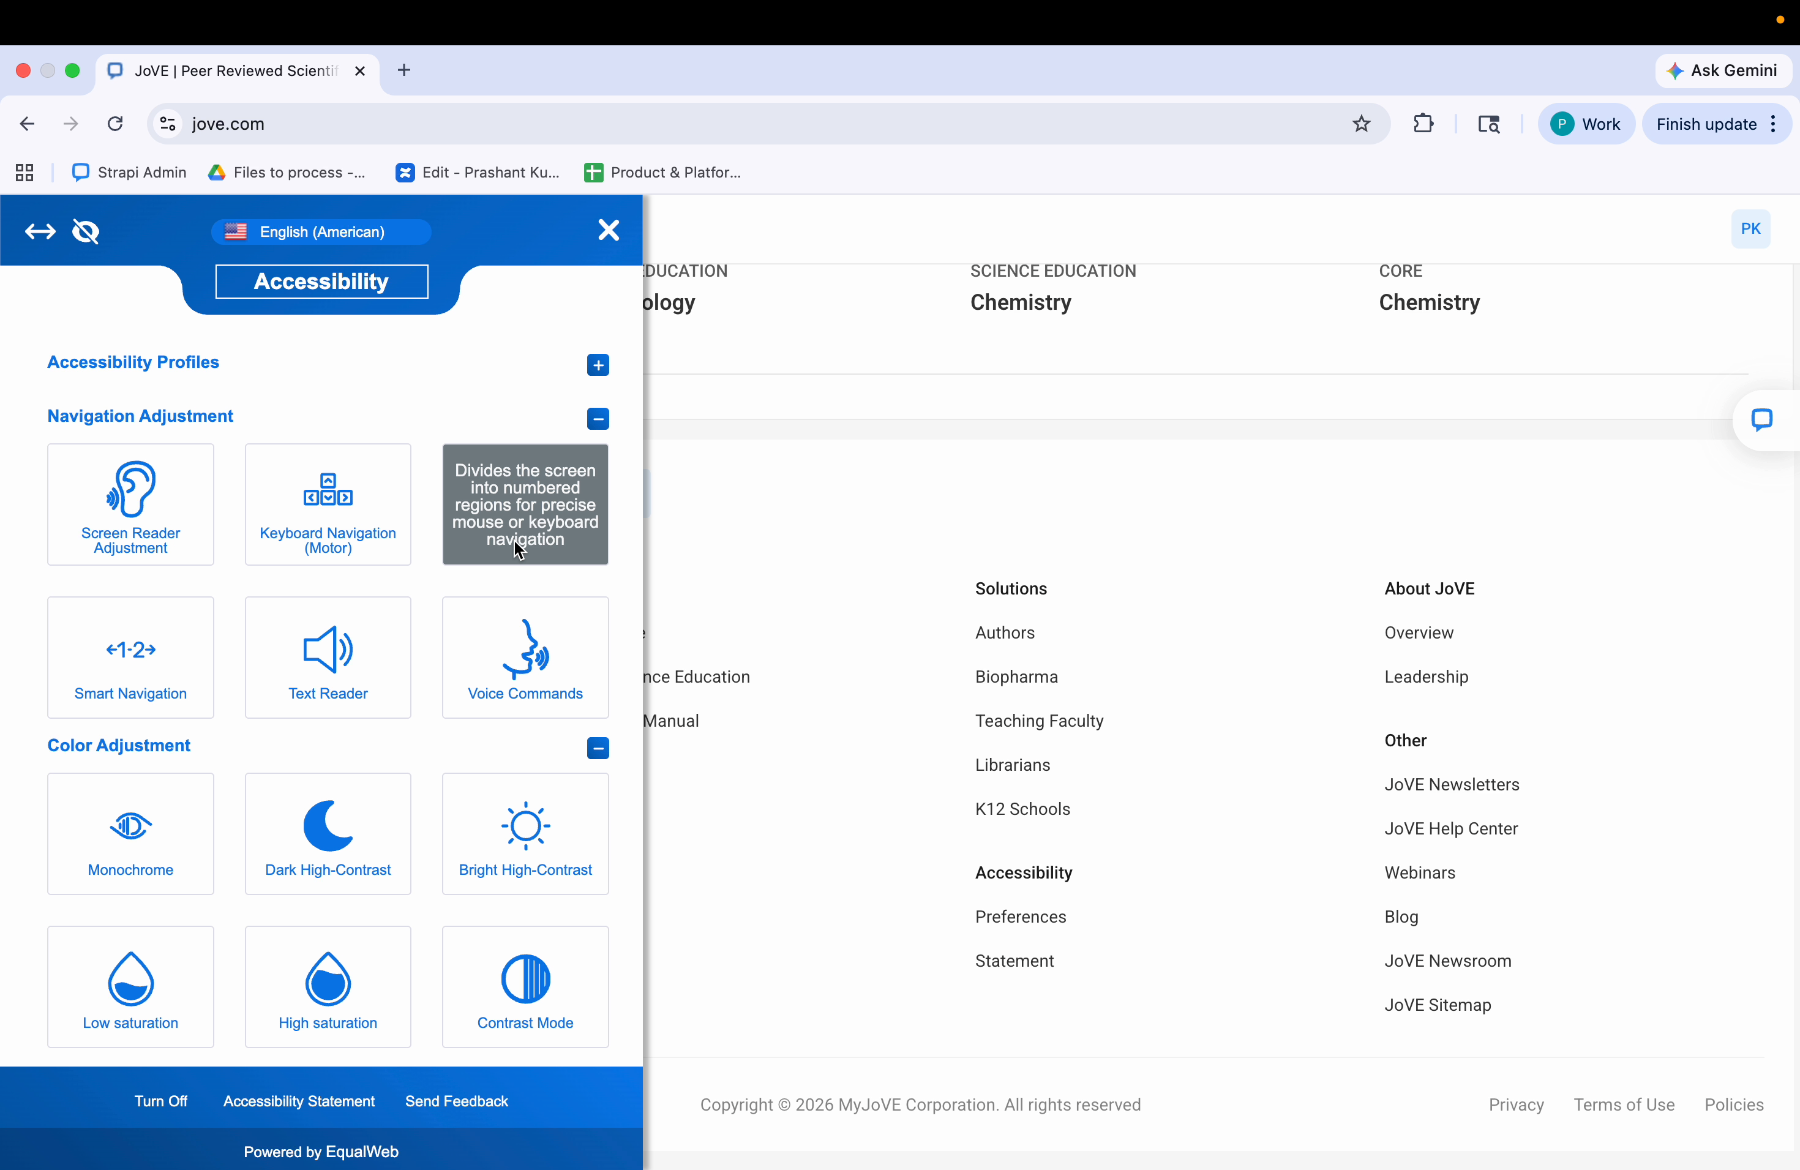The image size is (1800, 1170).
Task: Open the Accessibility Statement link
Action: 299,1101
